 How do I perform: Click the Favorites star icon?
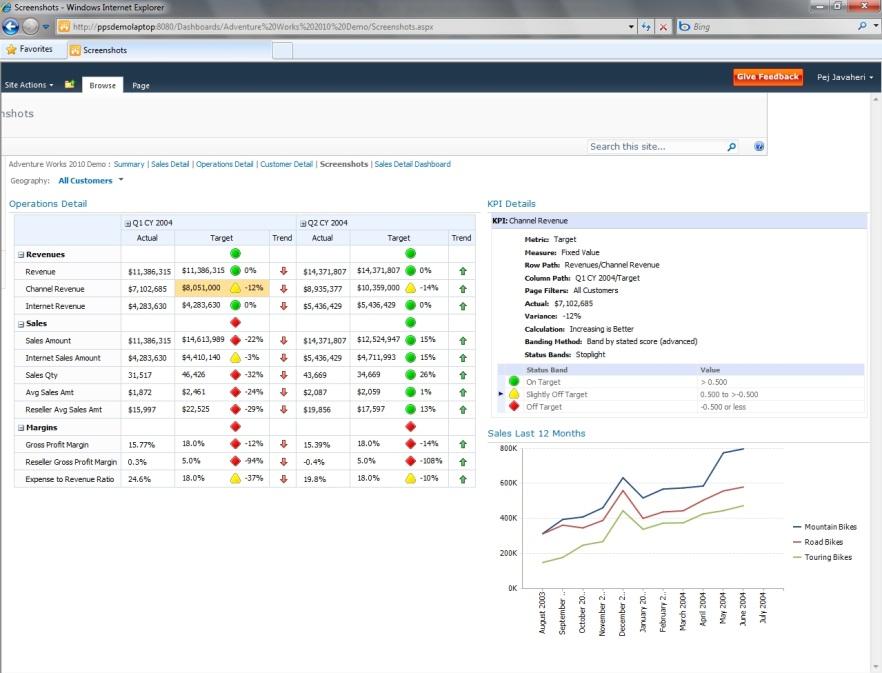[11, 50]
